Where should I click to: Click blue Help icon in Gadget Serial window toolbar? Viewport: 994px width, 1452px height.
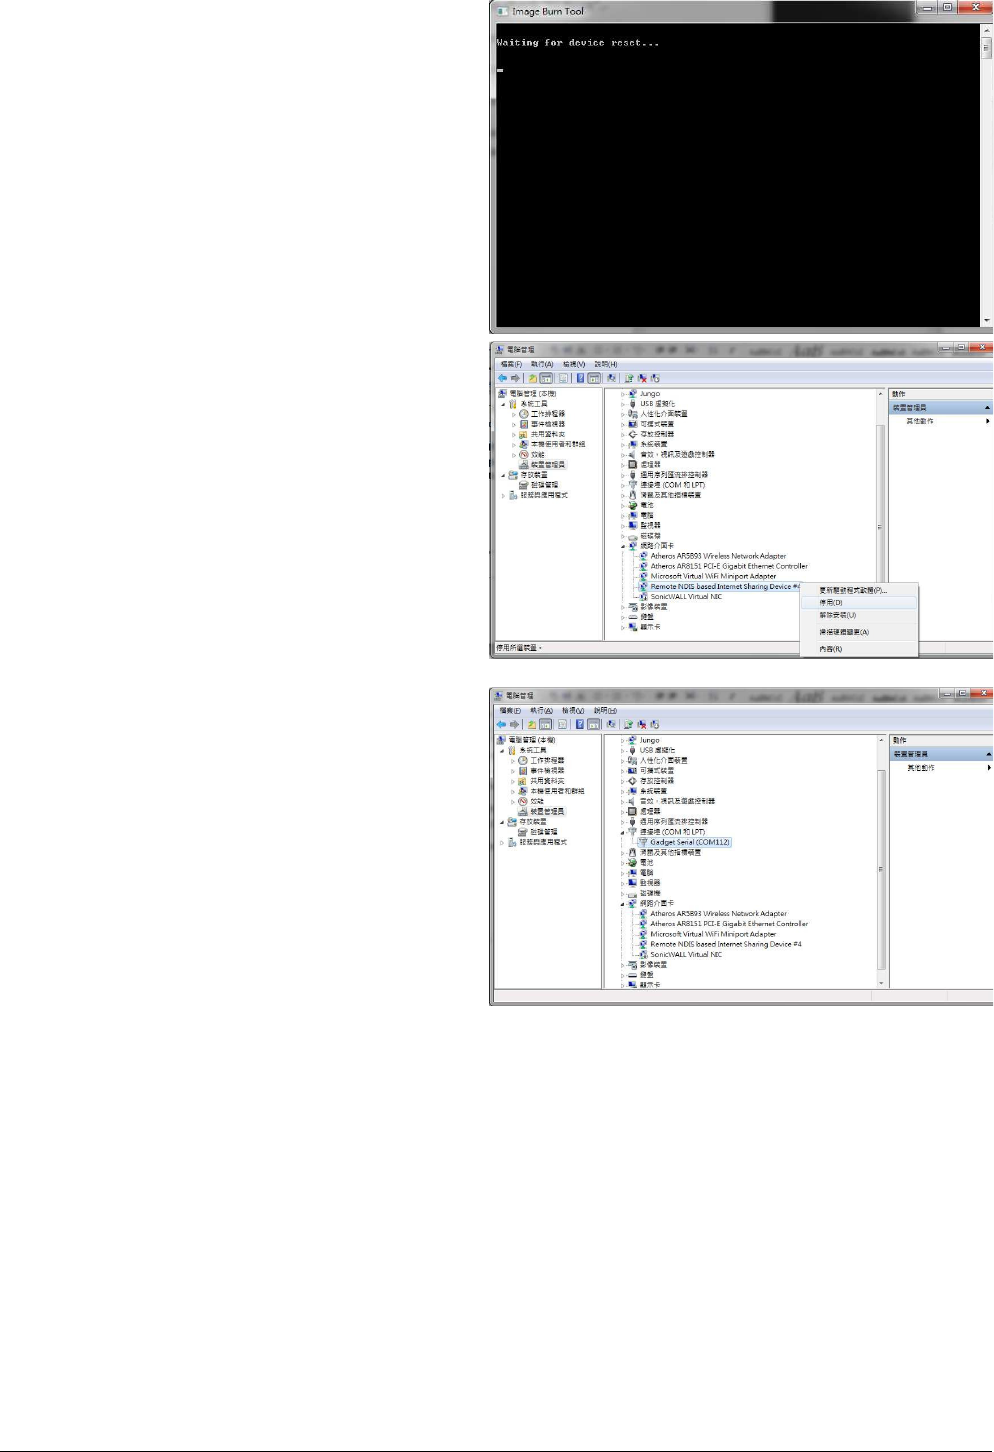[580, 724]
